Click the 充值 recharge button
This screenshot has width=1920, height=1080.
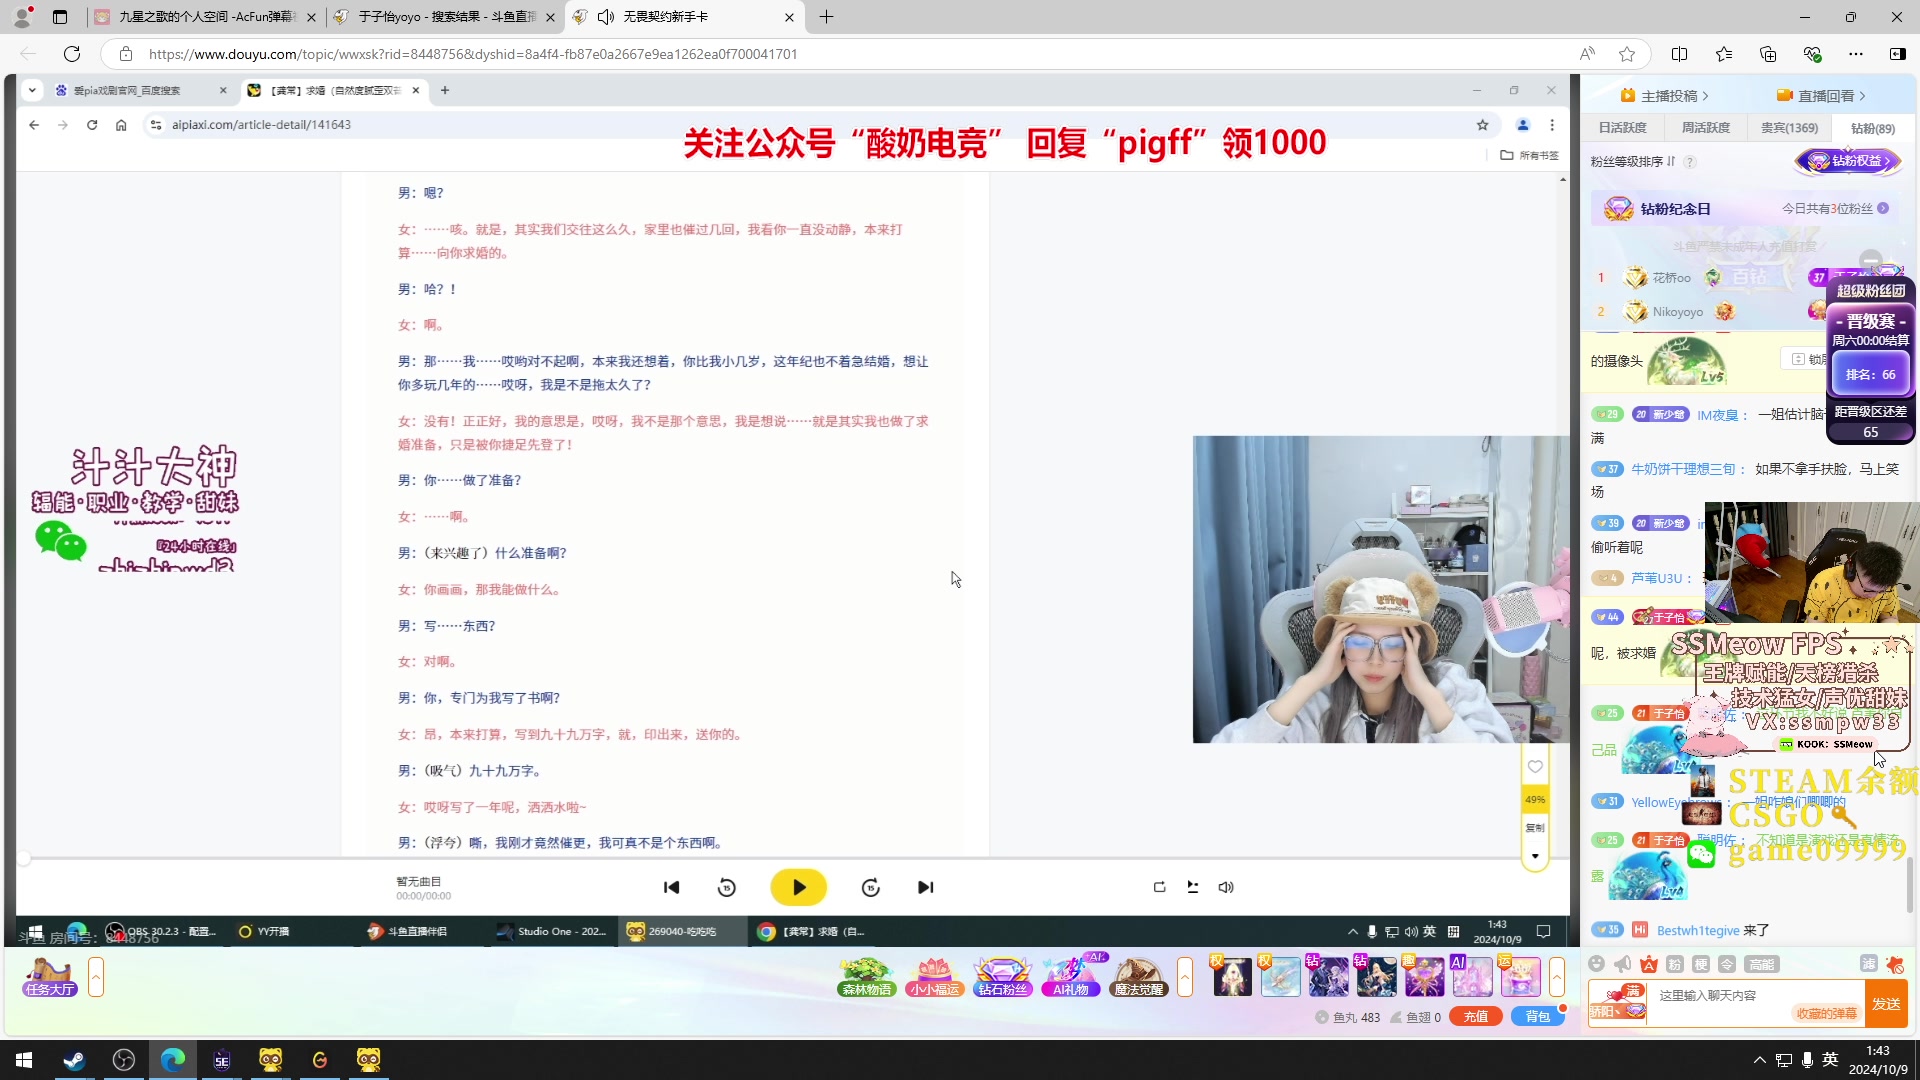[x=1476, y=1017]
